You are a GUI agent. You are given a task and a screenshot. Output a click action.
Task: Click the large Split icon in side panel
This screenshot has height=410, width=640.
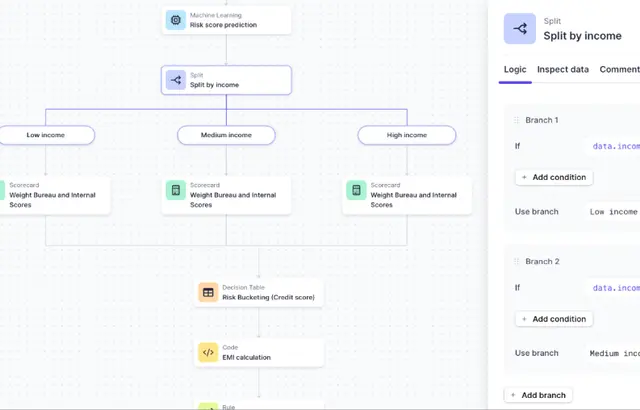[520, 29]
